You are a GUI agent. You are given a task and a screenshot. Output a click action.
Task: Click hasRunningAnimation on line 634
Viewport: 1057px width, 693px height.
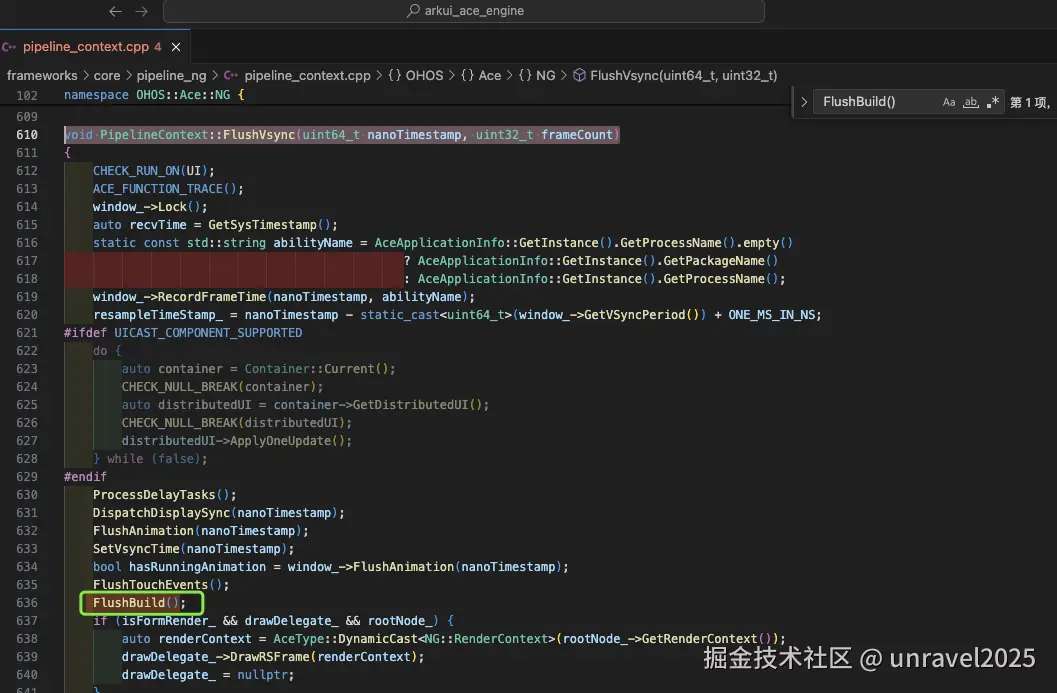coord(198,567)
